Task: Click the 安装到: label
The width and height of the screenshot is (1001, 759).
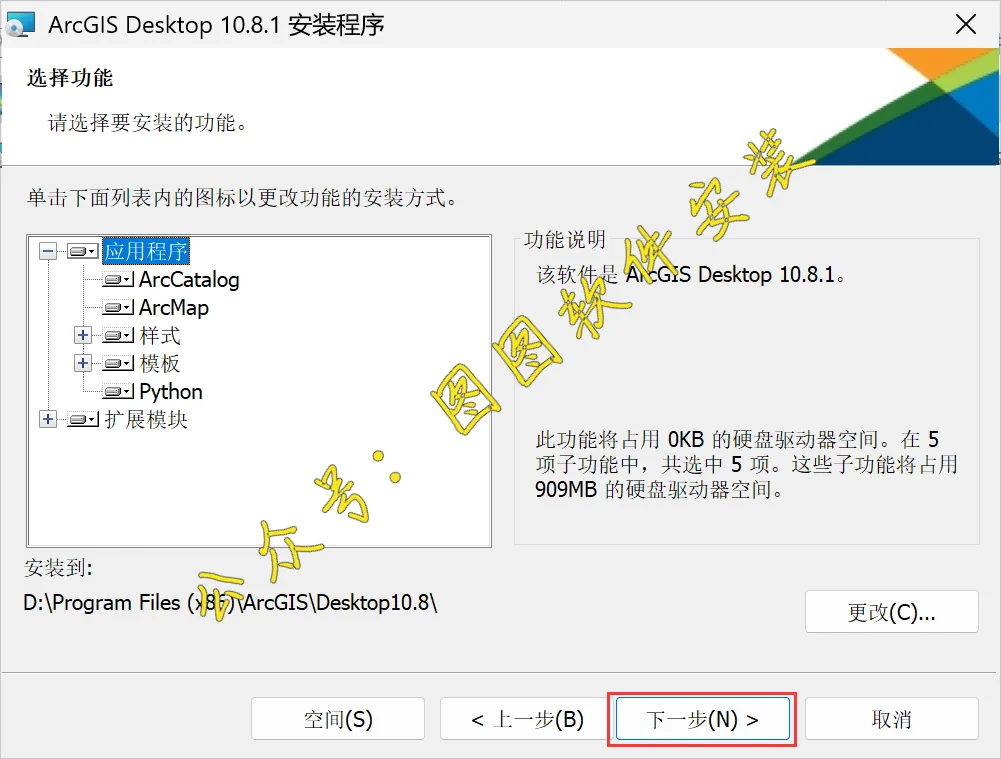Action: (58, 567)
